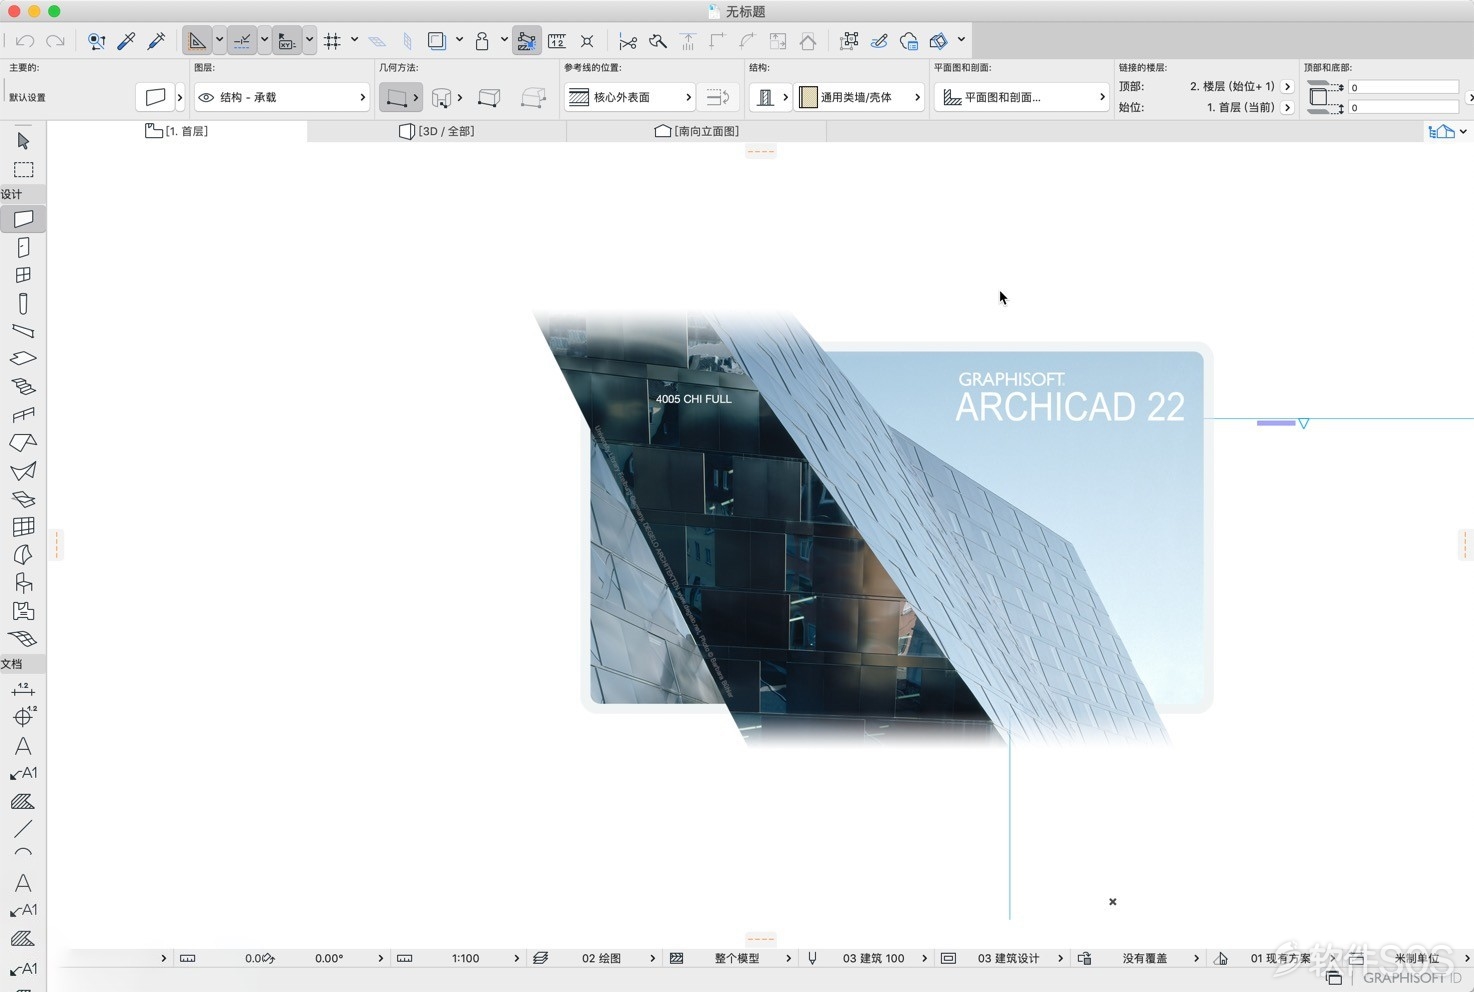This screenshot has width=1474, height=992.
Task: Activate Pick Up Parameters eyedropper
Action: [126, 41]
